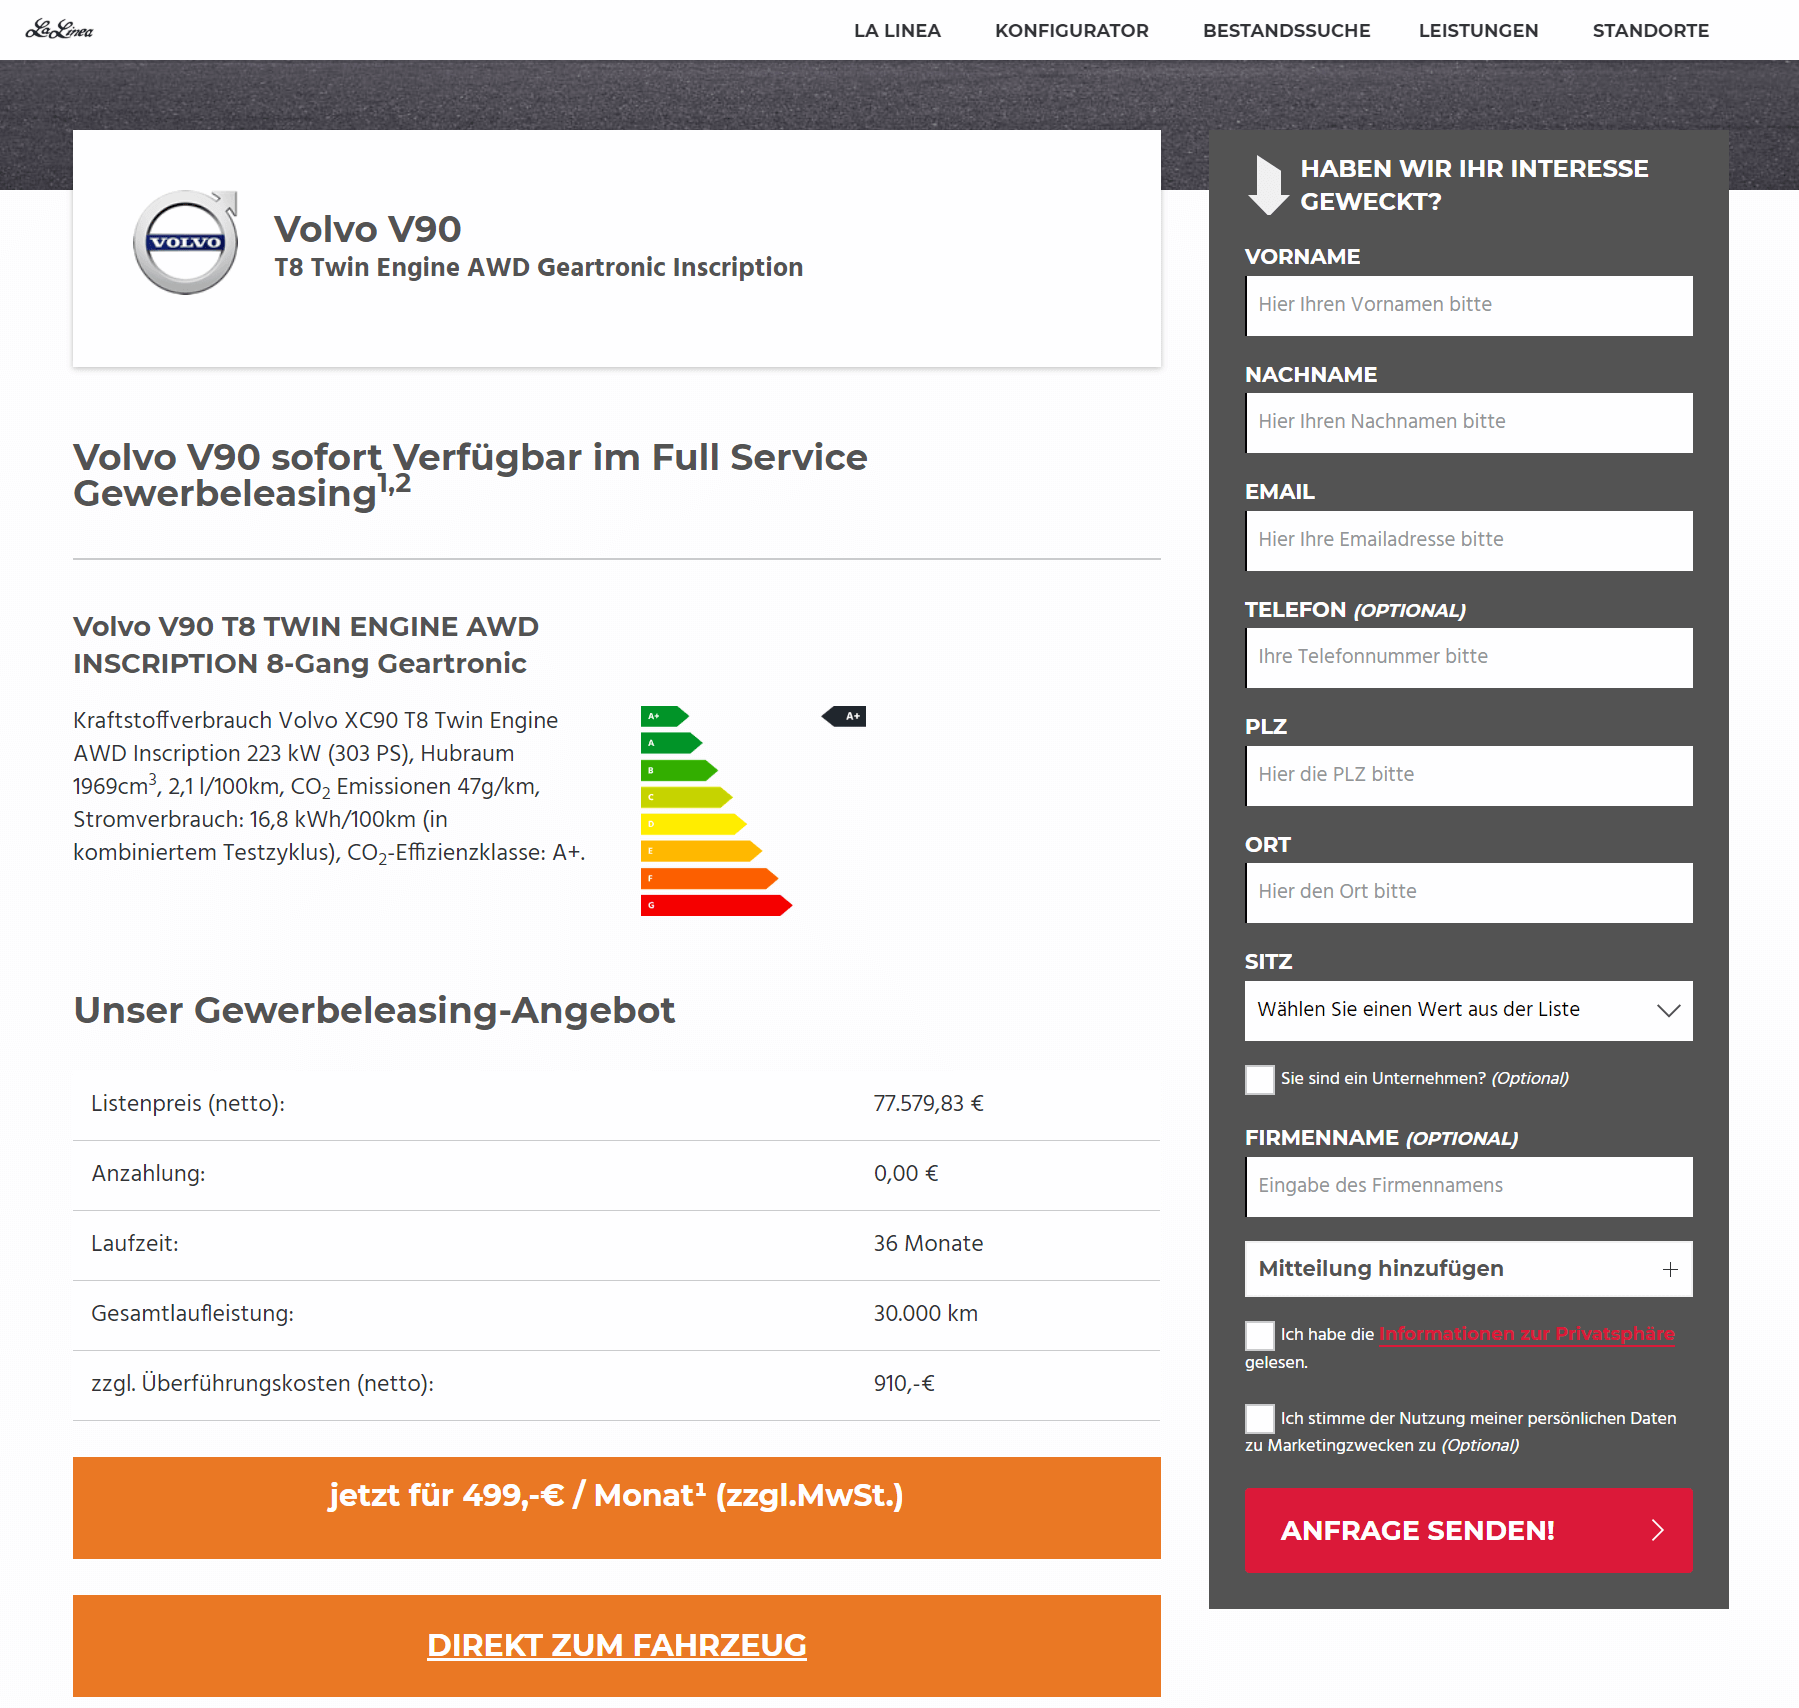
Task: Open the KONFIGURATOR menu item
Action: [x=1071, y=30]
